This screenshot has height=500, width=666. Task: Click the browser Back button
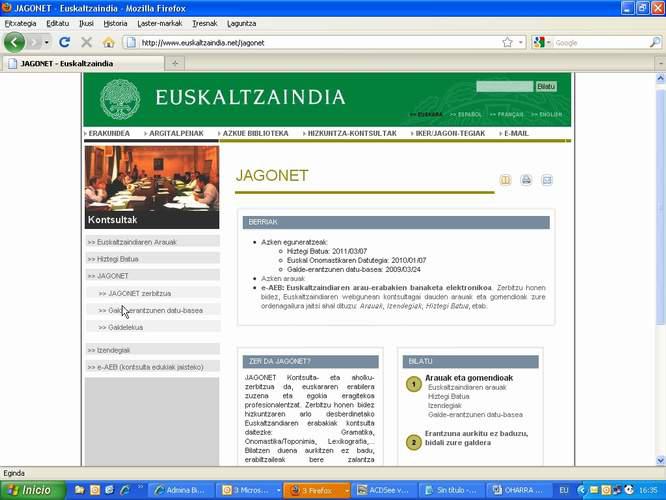click(14, 42)
